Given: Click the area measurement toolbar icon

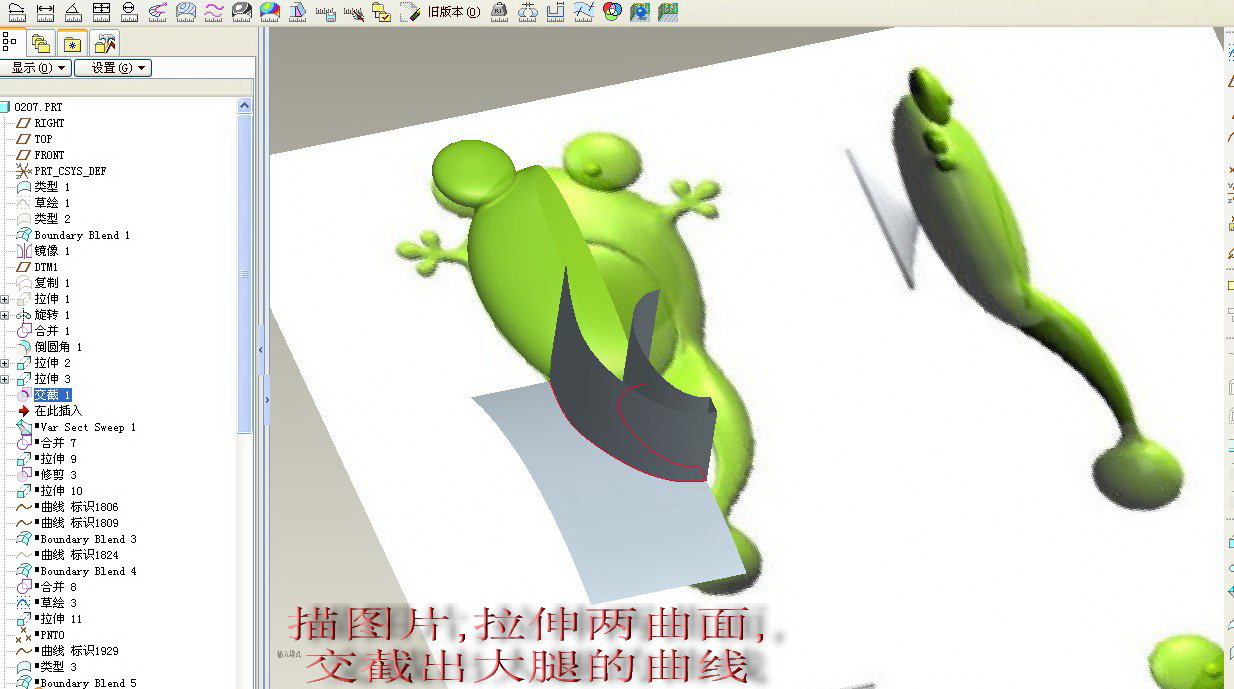Looking at the screenshot, I should pyautogui.click(x=101, y=12).
